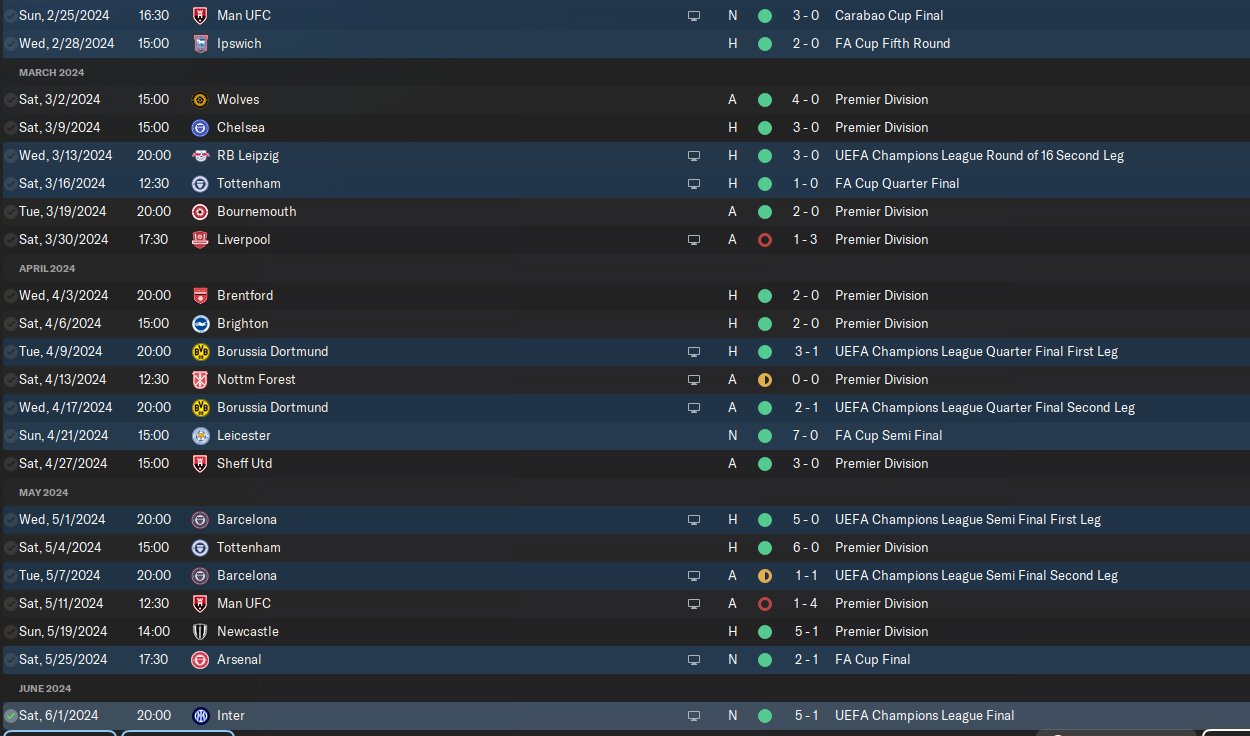Click the Inter club badge

(200, 715)
